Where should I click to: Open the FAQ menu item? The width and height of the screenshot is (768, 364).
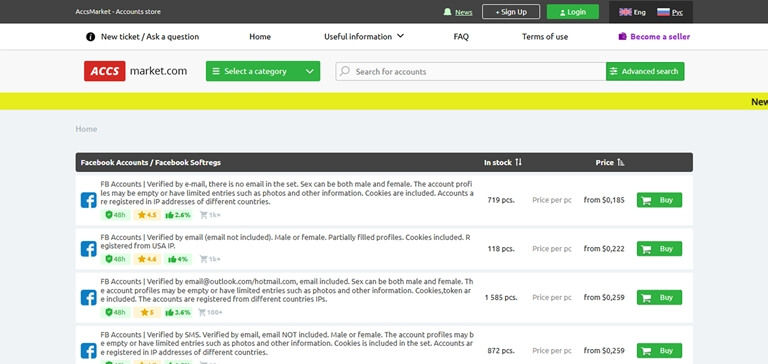461,37
